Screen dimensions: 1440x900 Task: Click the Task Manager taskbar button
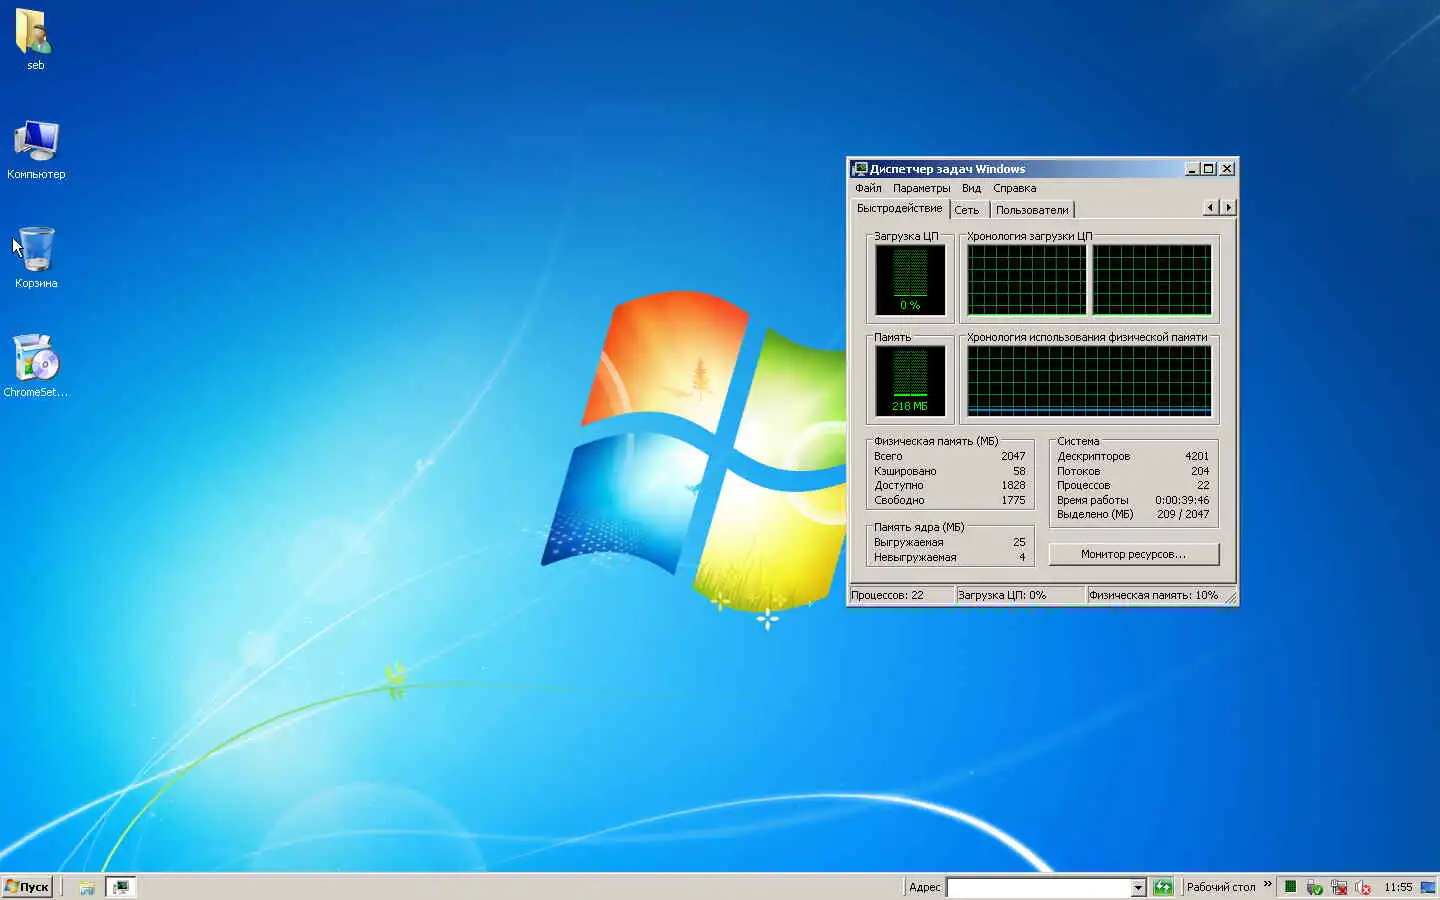pos(120,887)
